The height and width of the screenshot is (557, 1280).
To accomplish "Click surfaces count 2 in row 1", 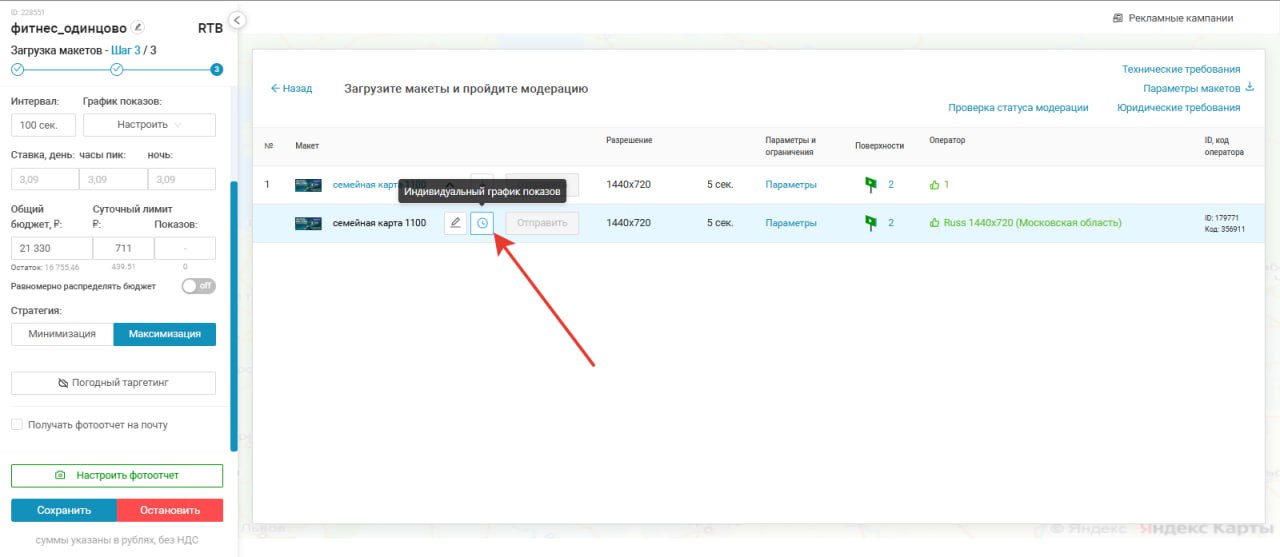I will pos(891,185).
